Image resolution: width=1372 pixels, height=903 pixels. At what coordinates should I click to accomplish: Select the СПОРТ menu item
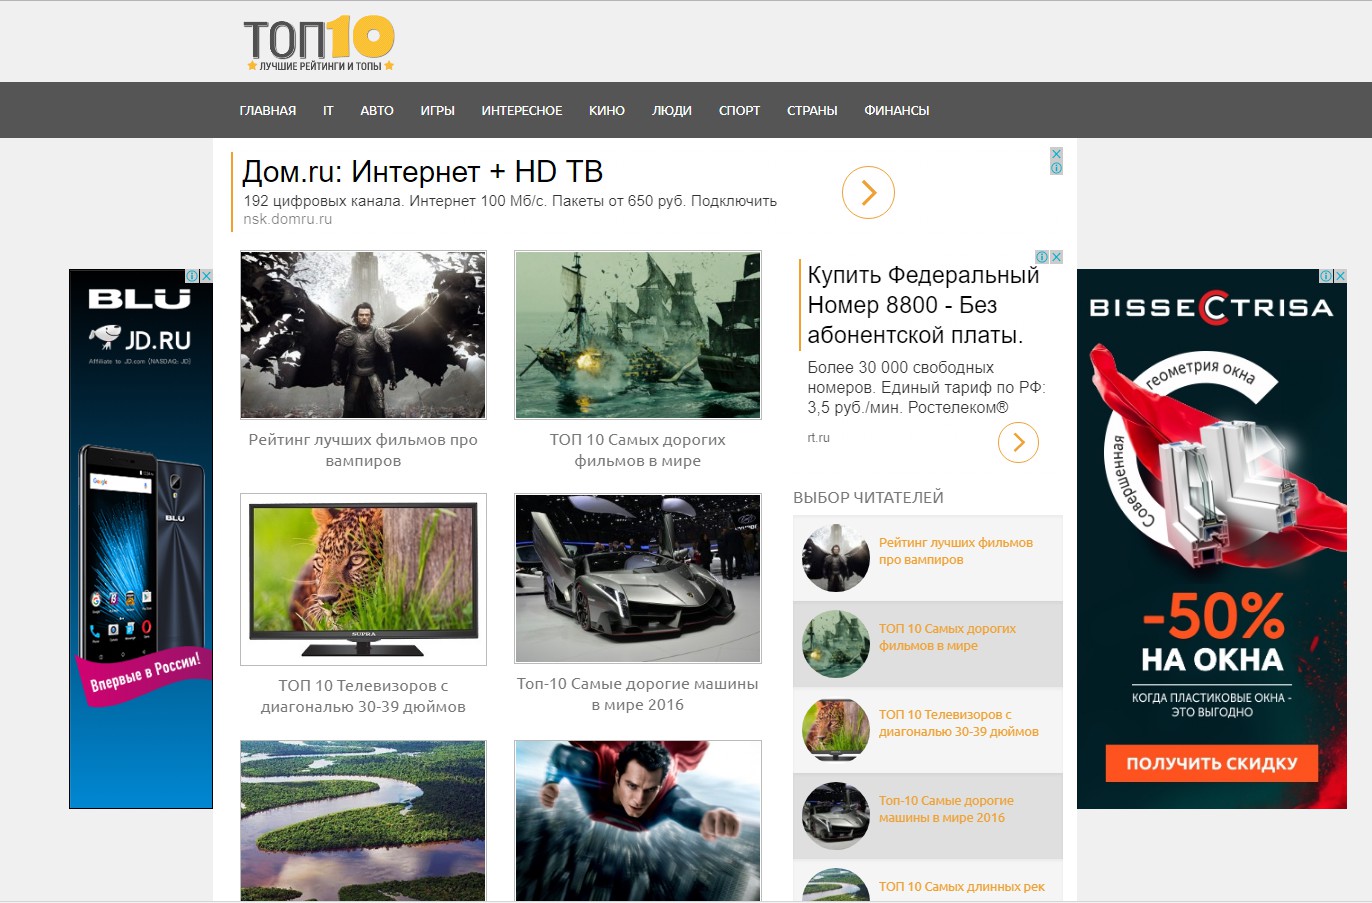point(739,111)
